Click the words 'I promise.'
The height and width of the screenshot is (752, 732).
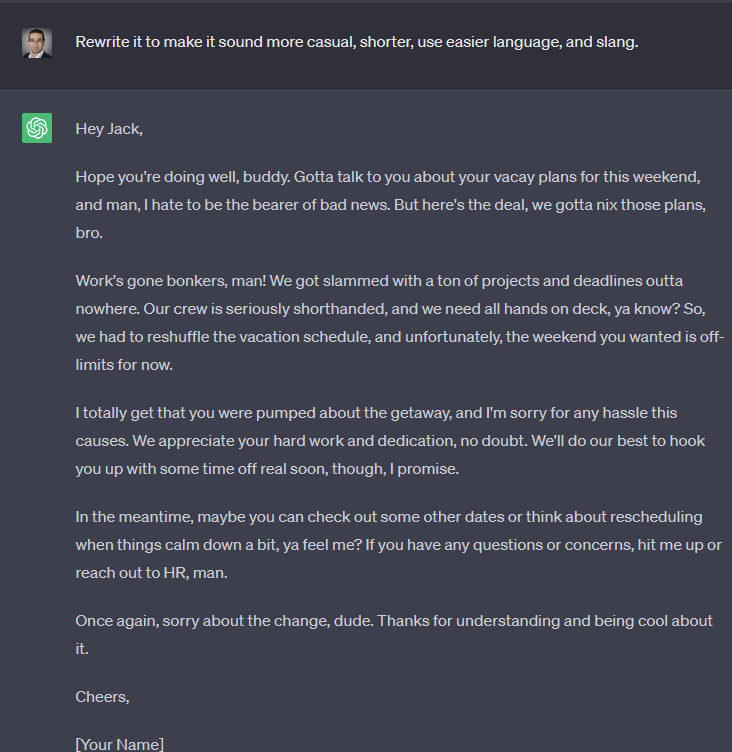424,469
